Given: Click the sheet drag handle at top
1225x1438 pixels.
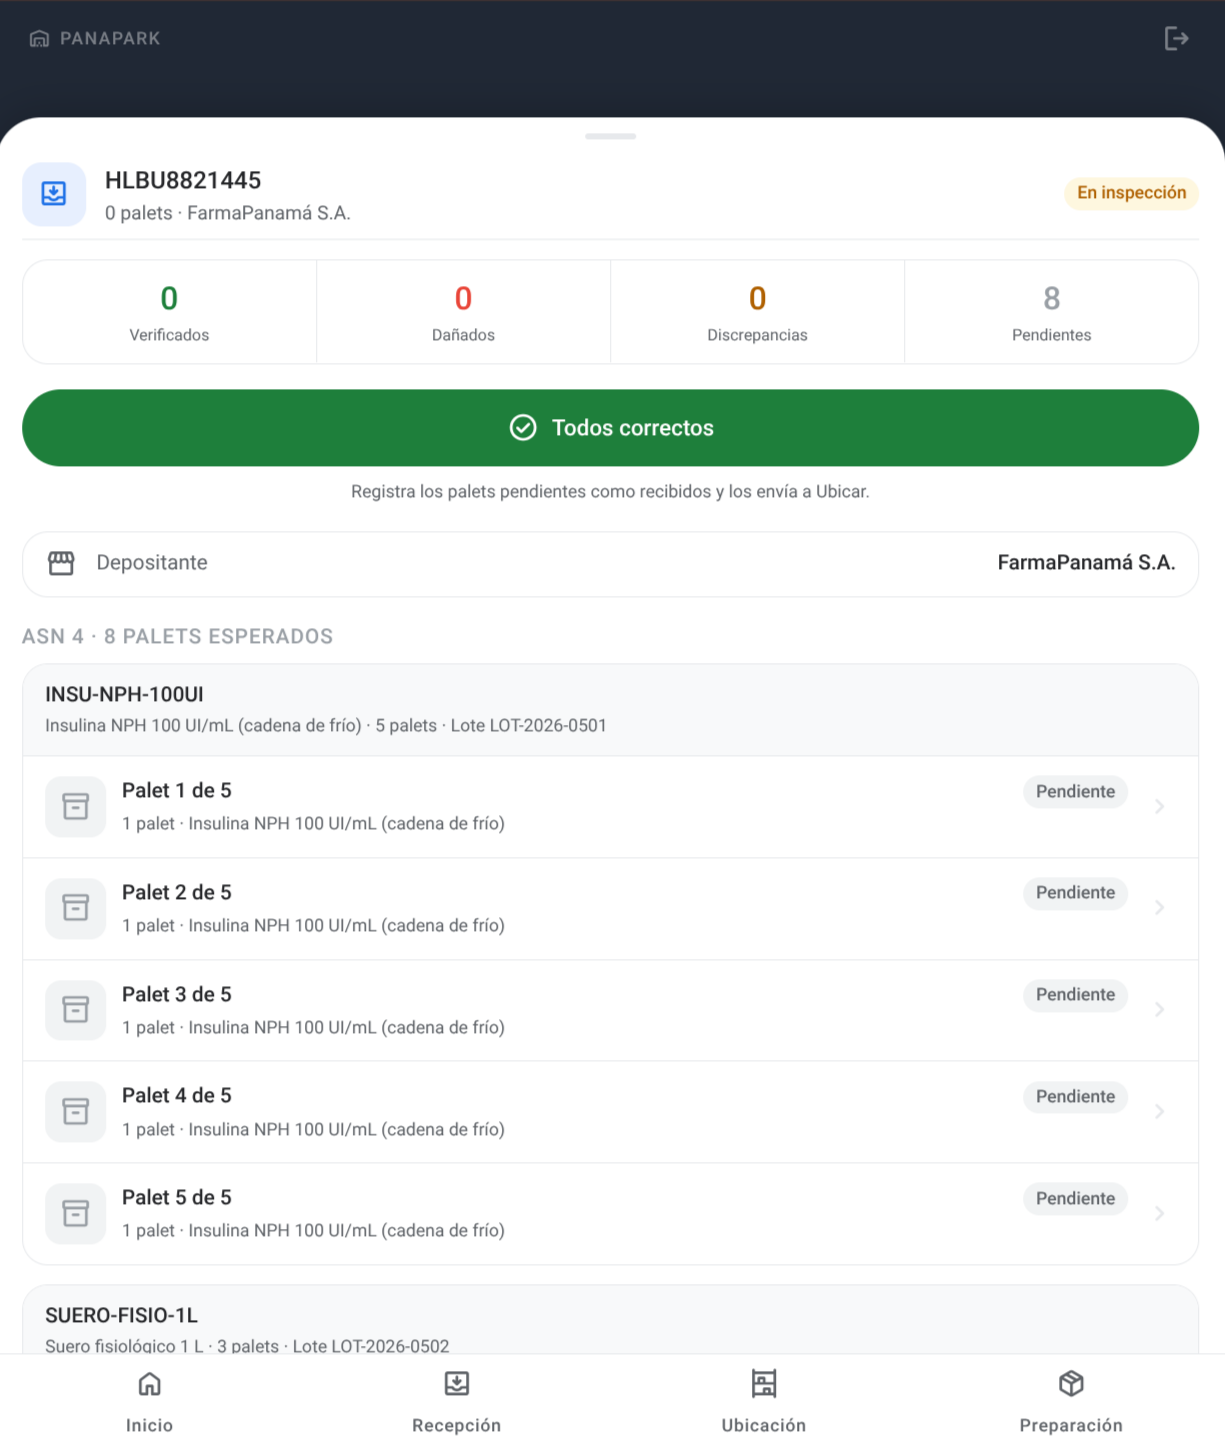Looking at the screenshot, I should (611, 136).
